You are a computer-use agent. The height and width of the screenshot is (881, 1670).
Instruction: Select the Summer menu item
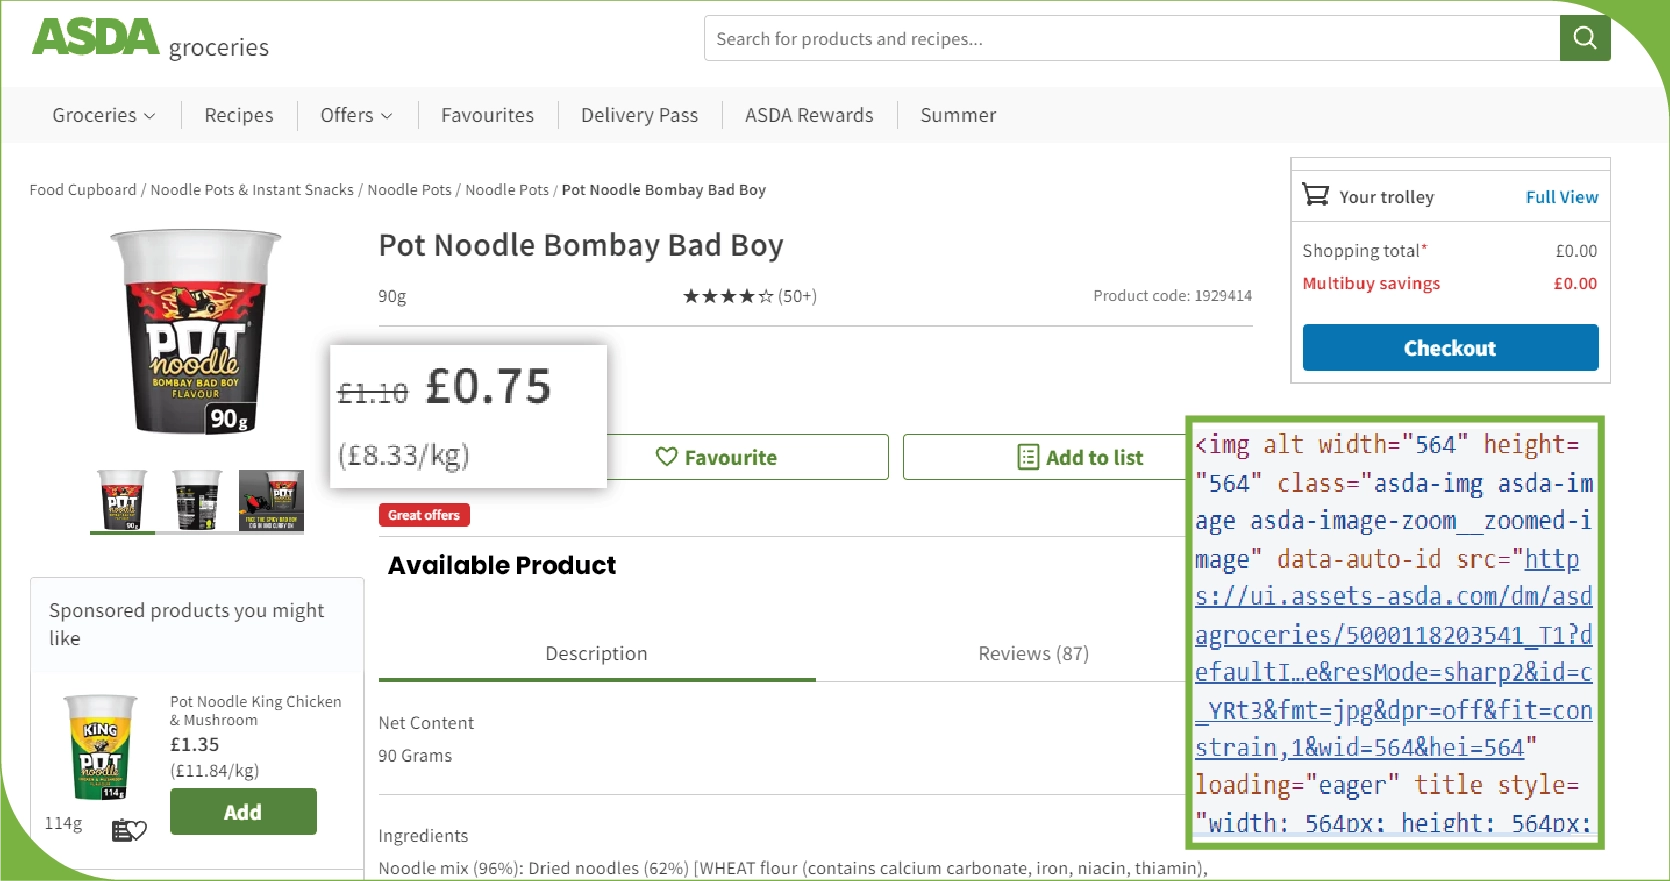958,115
